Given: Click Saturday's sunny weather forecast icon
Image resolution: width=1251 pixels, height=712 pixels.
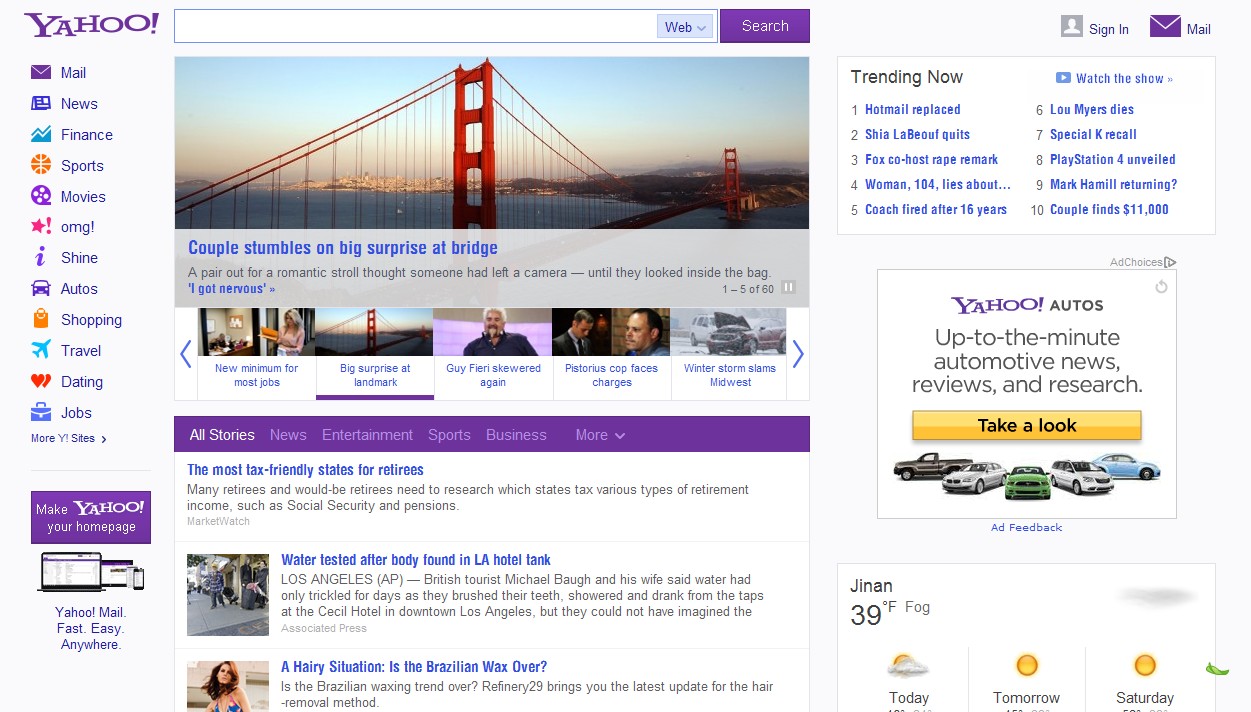Looking at the screenshot, I should point(1145,665).
